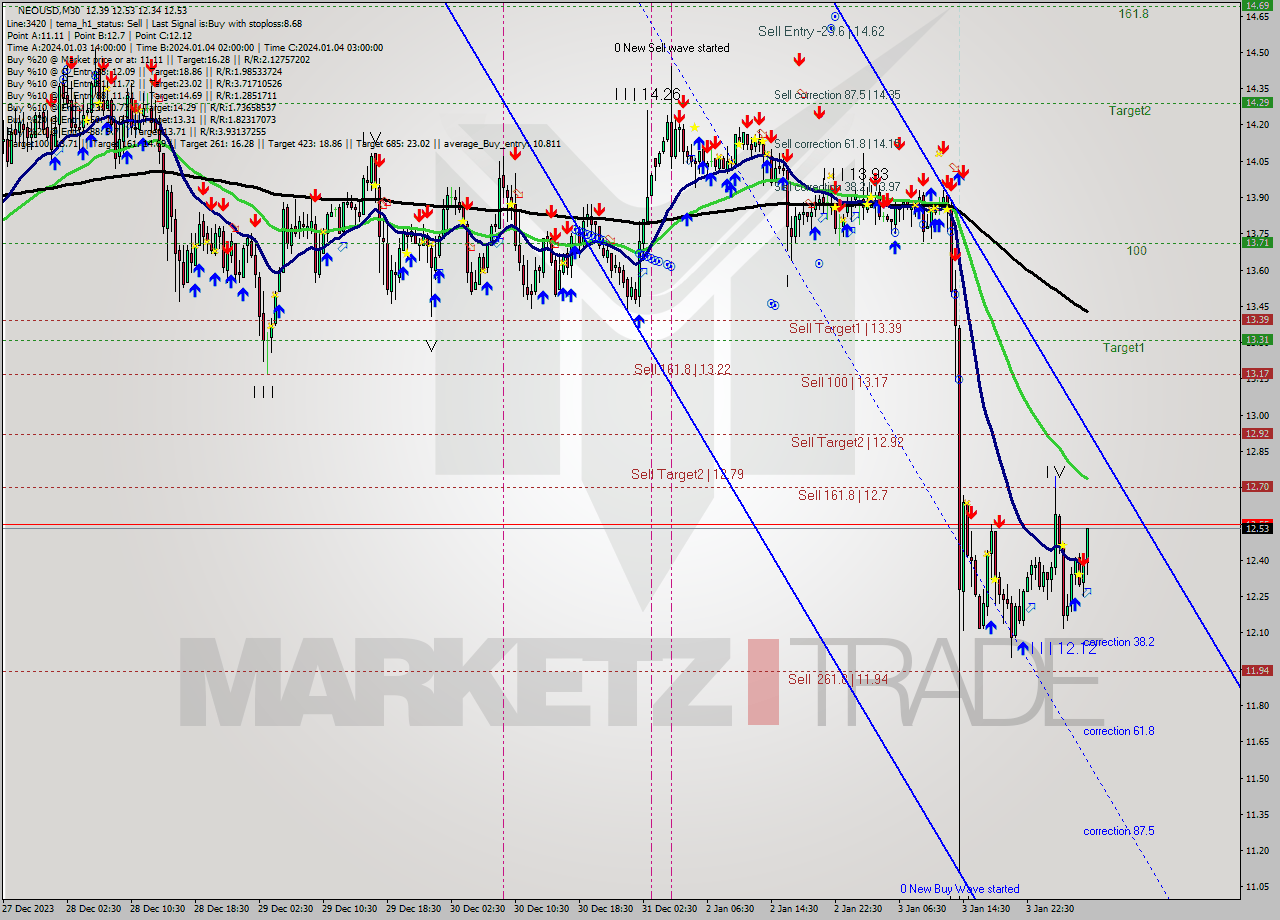Click the 13.17 red price tag on axis
The height and width of the screenshot is (920, 1280).
point(1256,373)
